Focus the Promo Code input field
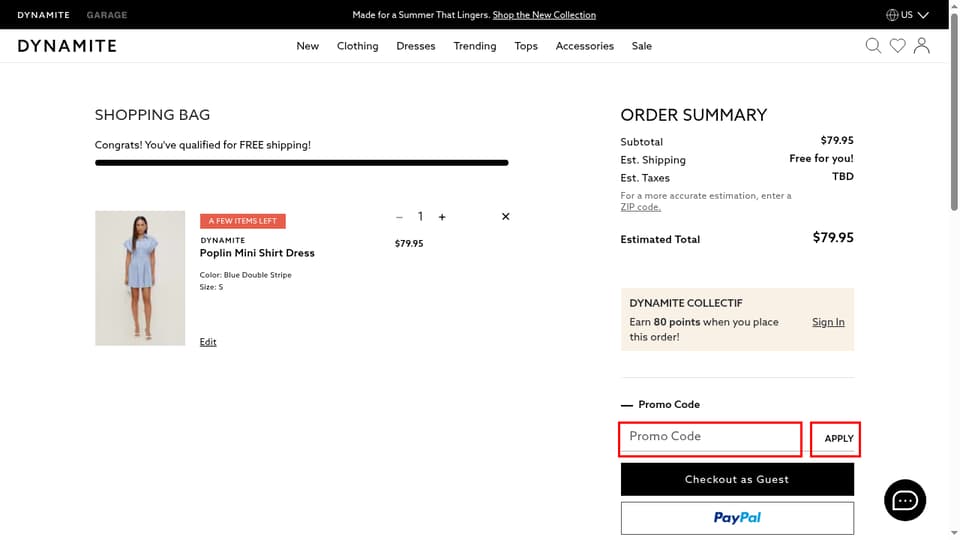The image size is (960, 540). point(710,438)
